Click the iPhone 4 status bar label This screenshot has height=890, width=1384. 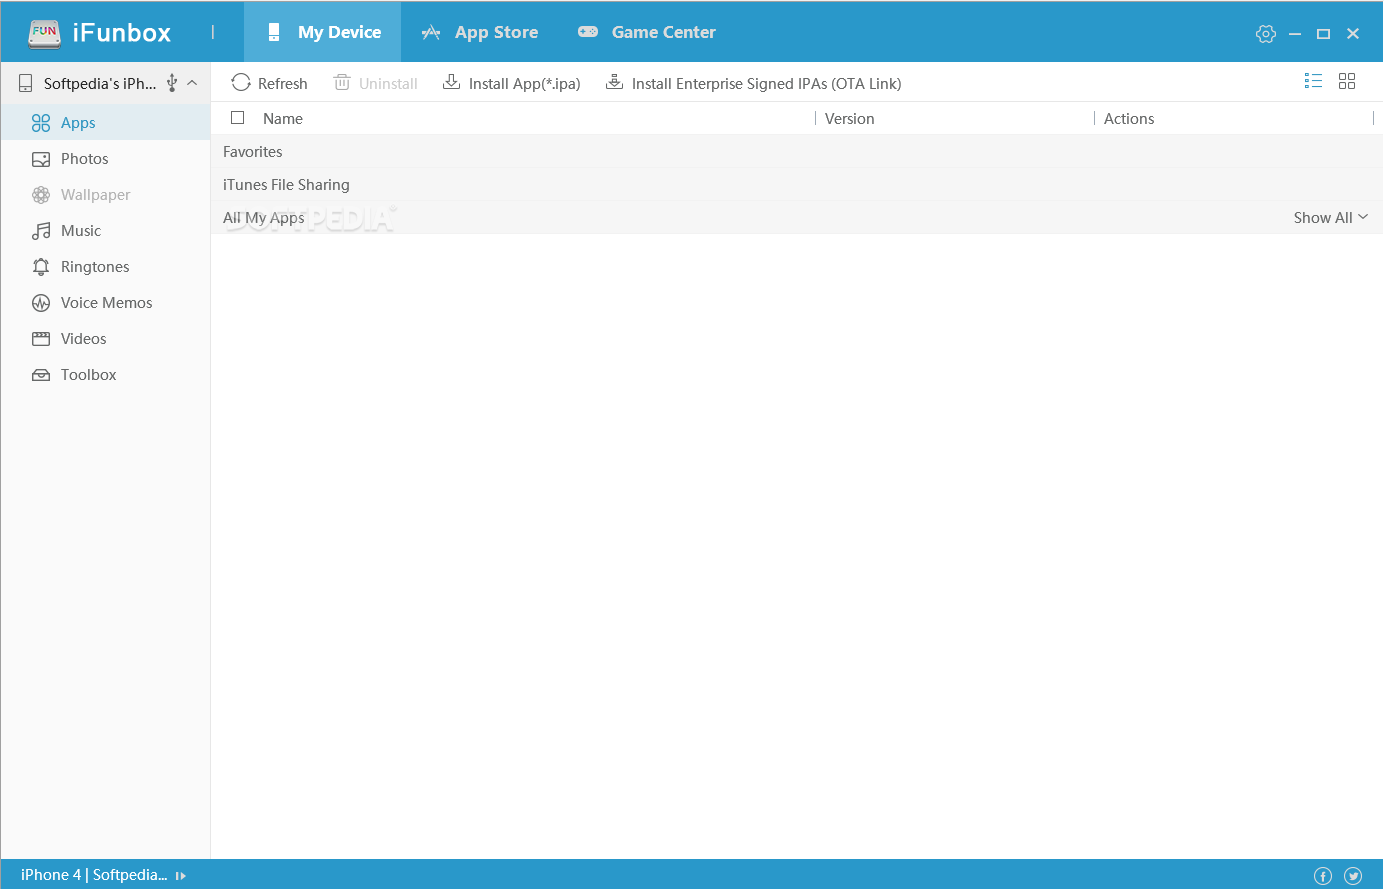94,875
